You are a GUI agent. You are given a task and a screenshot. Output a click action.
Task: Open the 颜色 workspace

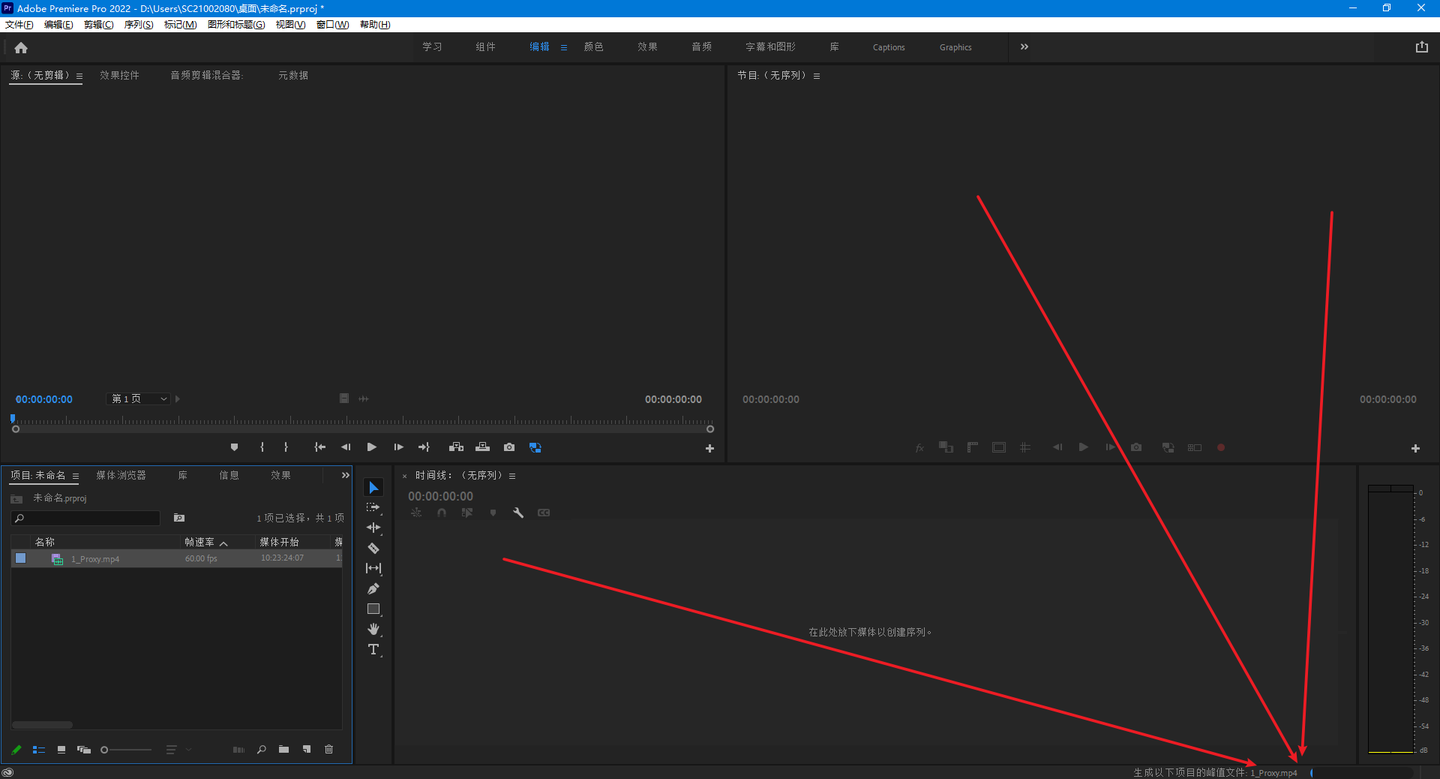(x=593, y=47)
